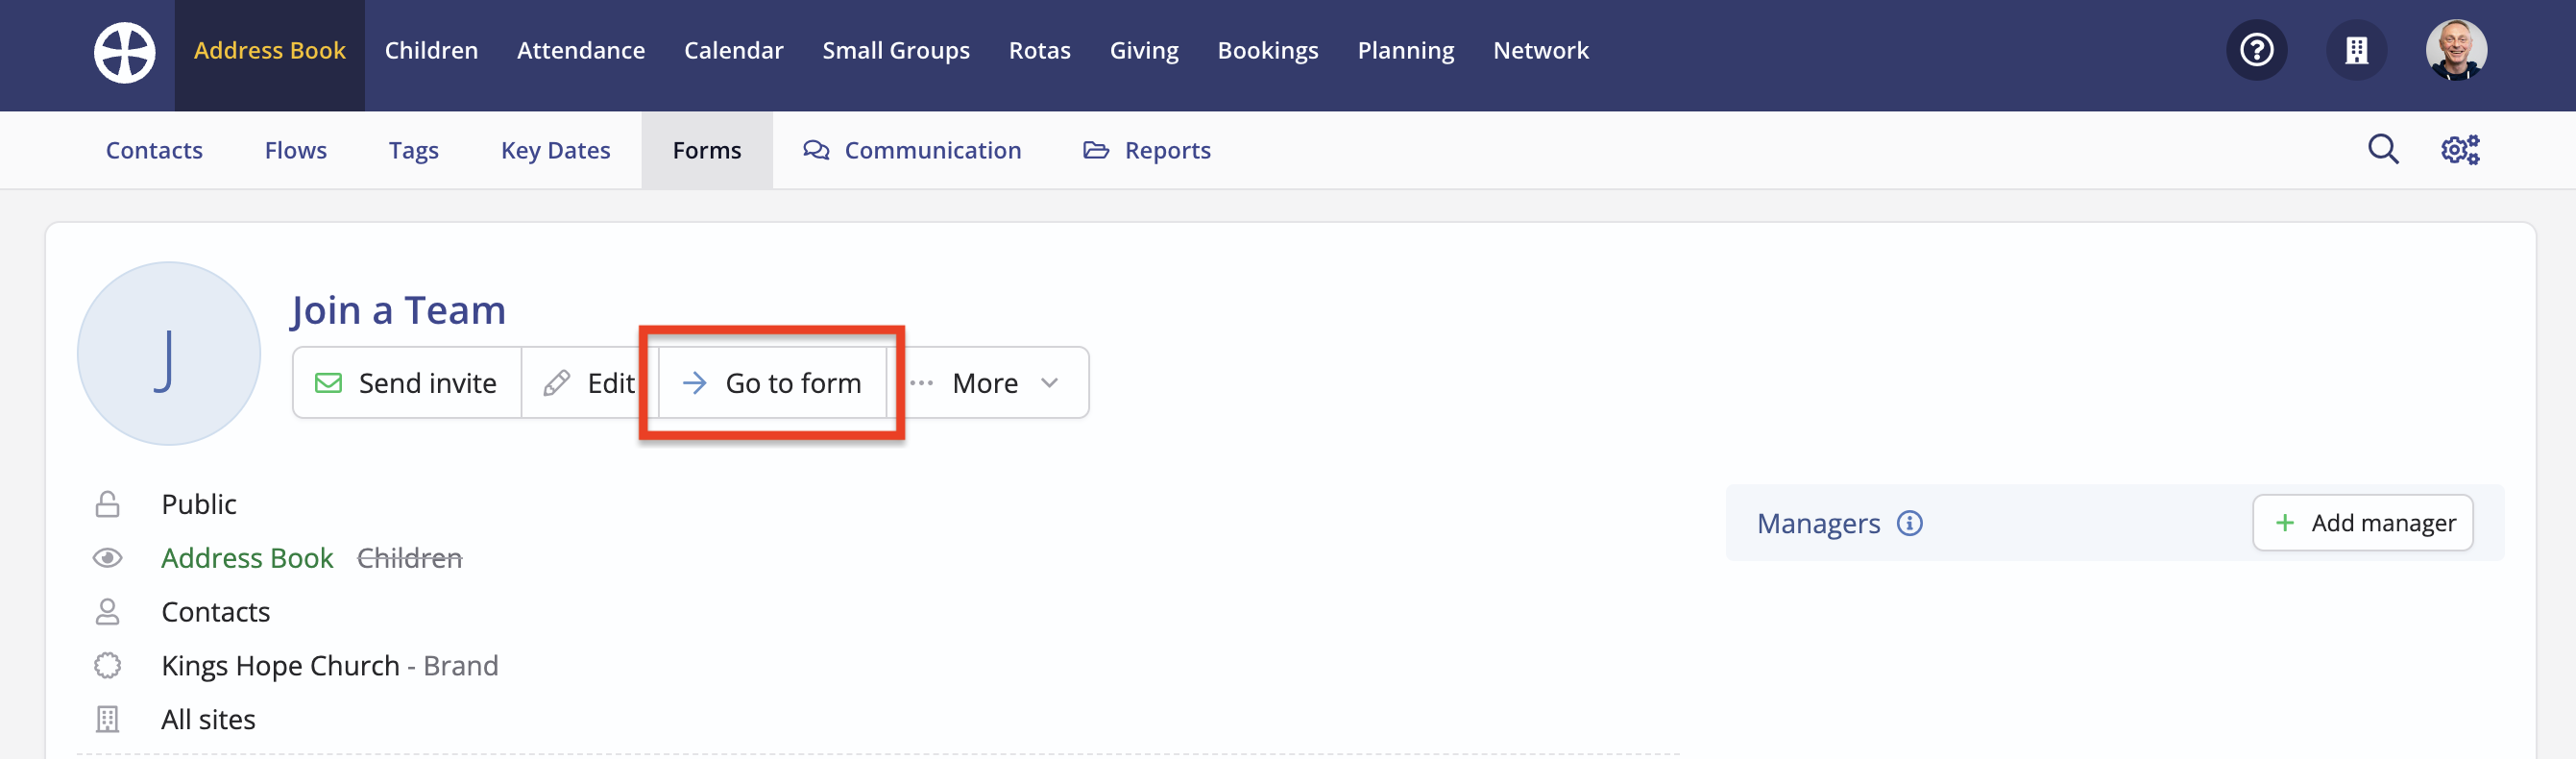
Task: Click the Public visibility text
Action: click(x=199, y=503)
